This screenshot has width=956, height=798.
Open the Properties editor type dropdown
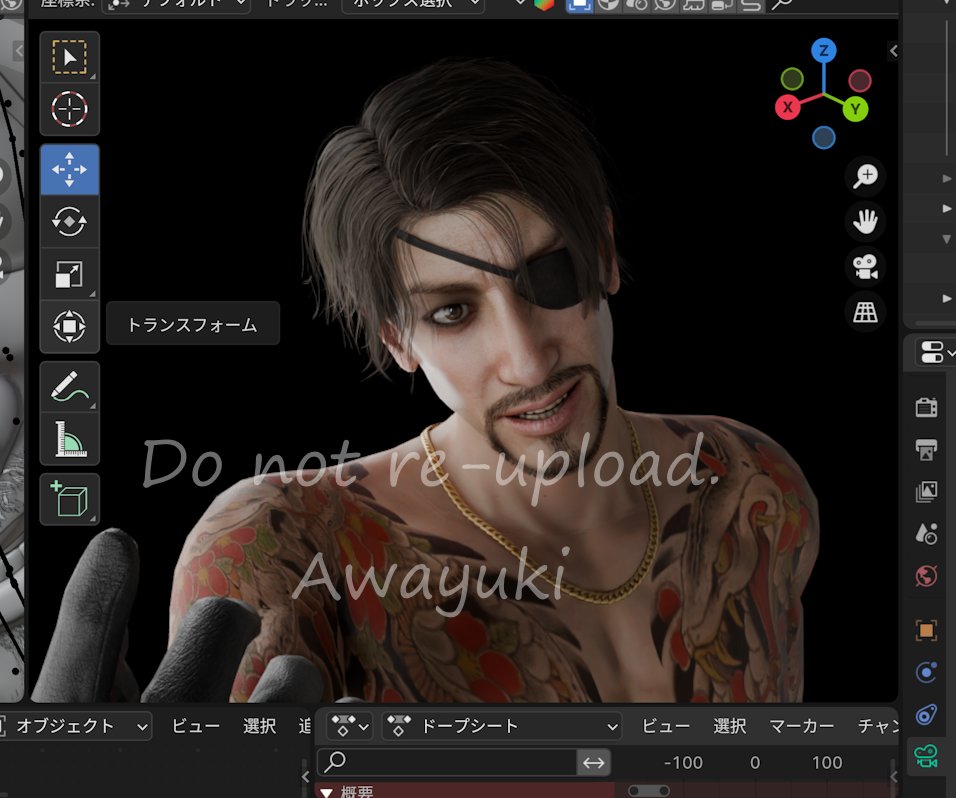(x=936, y=352)
